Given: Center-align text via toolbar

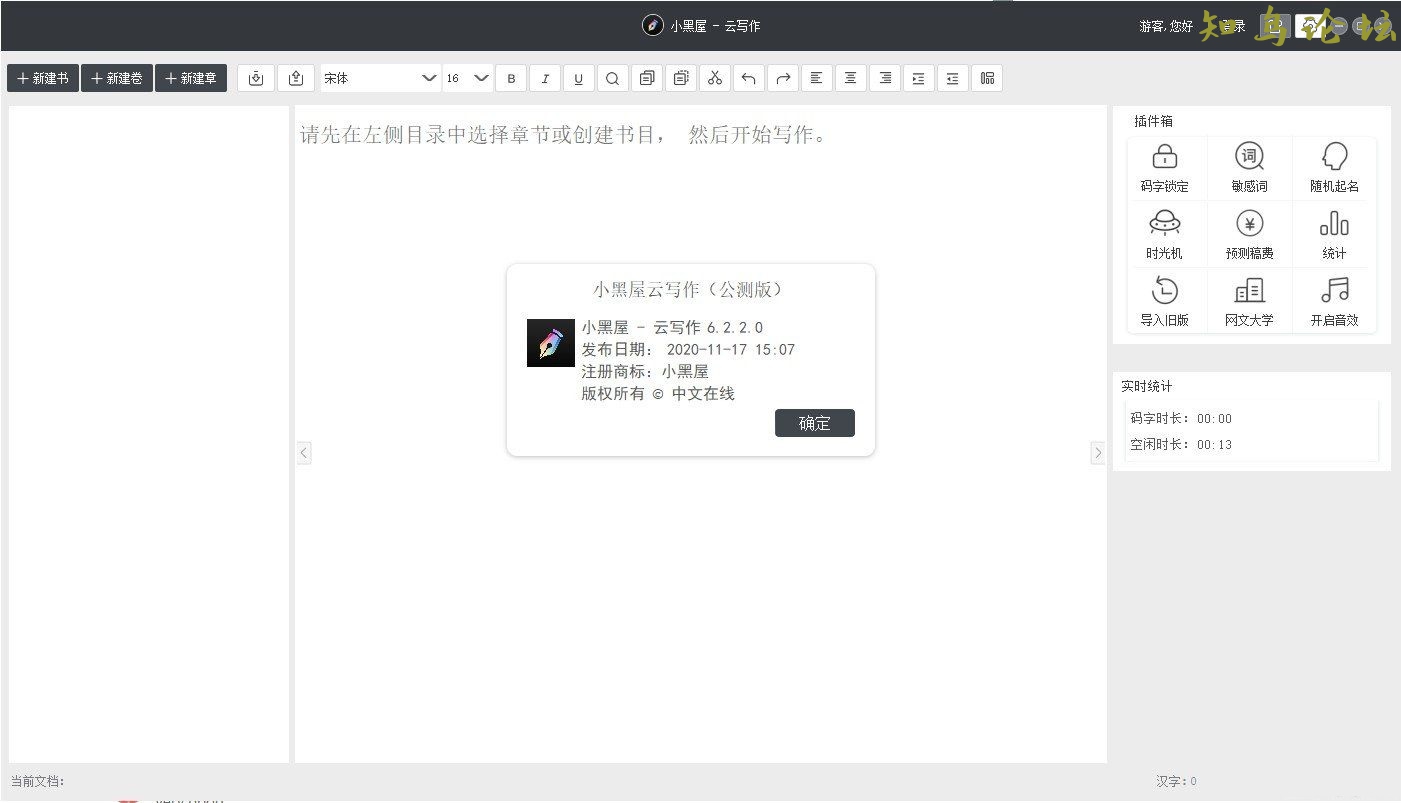Looking at the screenshot, I should [x=851, y=78].
